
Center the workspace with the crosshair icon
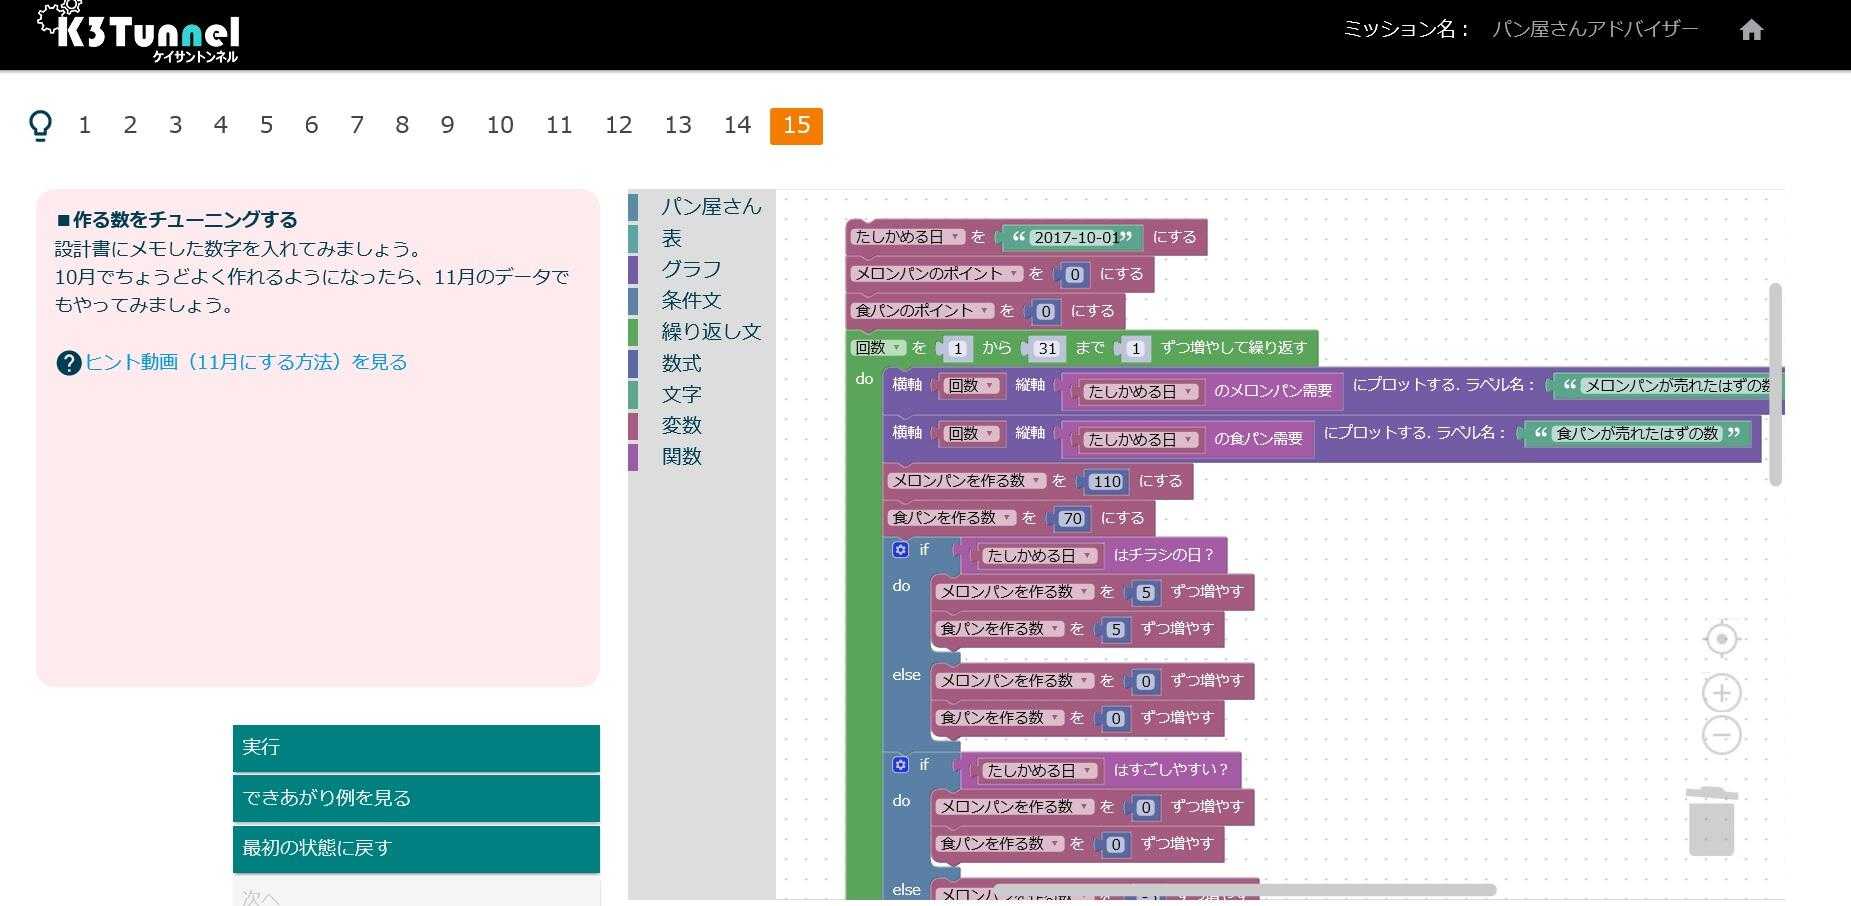[x=1721, y=639]
